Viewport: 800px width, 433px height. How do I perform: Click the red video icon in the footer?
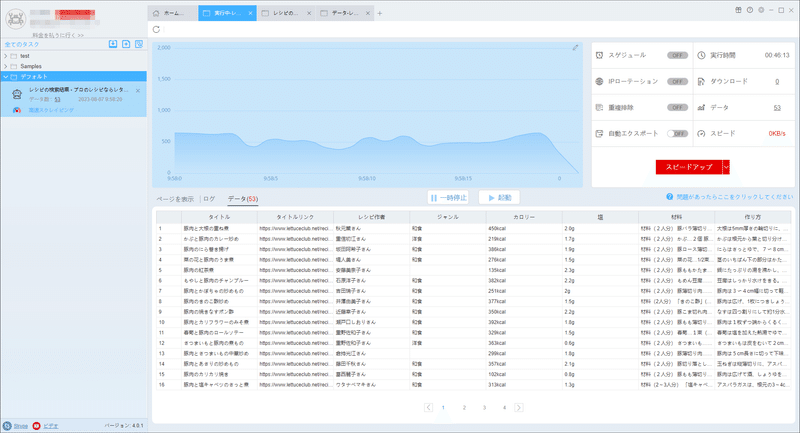36,426
